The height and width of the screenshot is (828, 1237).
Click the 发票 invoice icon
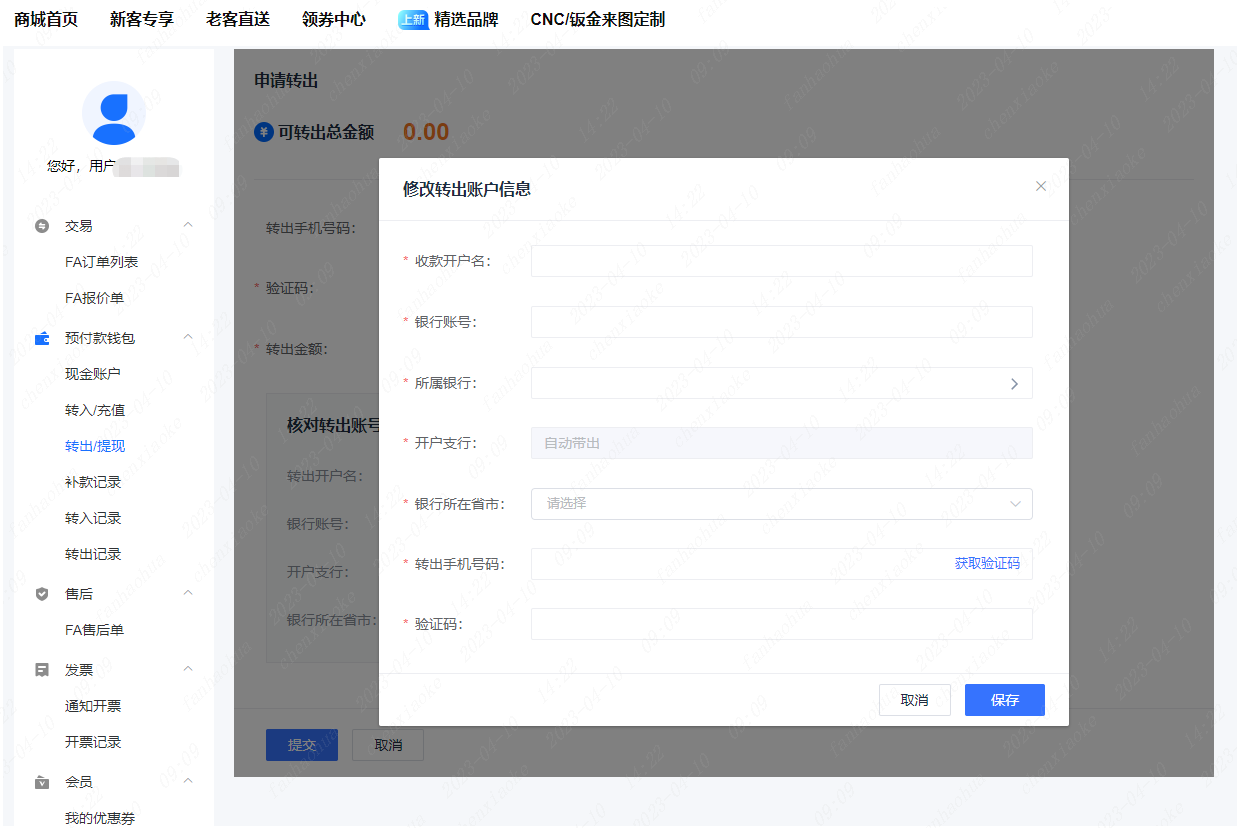click(42, 670)
